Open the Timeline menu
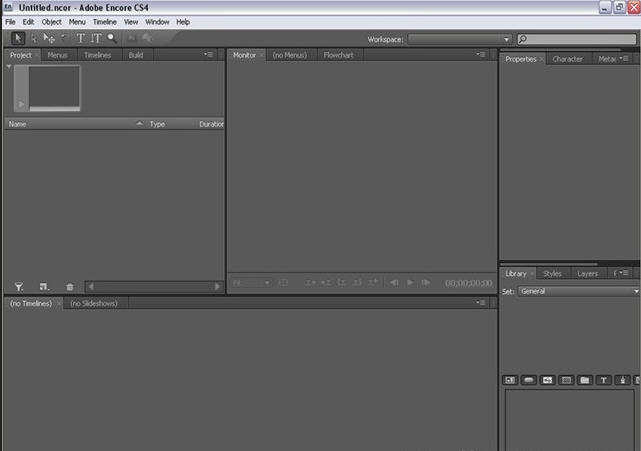 coord(105,22)
